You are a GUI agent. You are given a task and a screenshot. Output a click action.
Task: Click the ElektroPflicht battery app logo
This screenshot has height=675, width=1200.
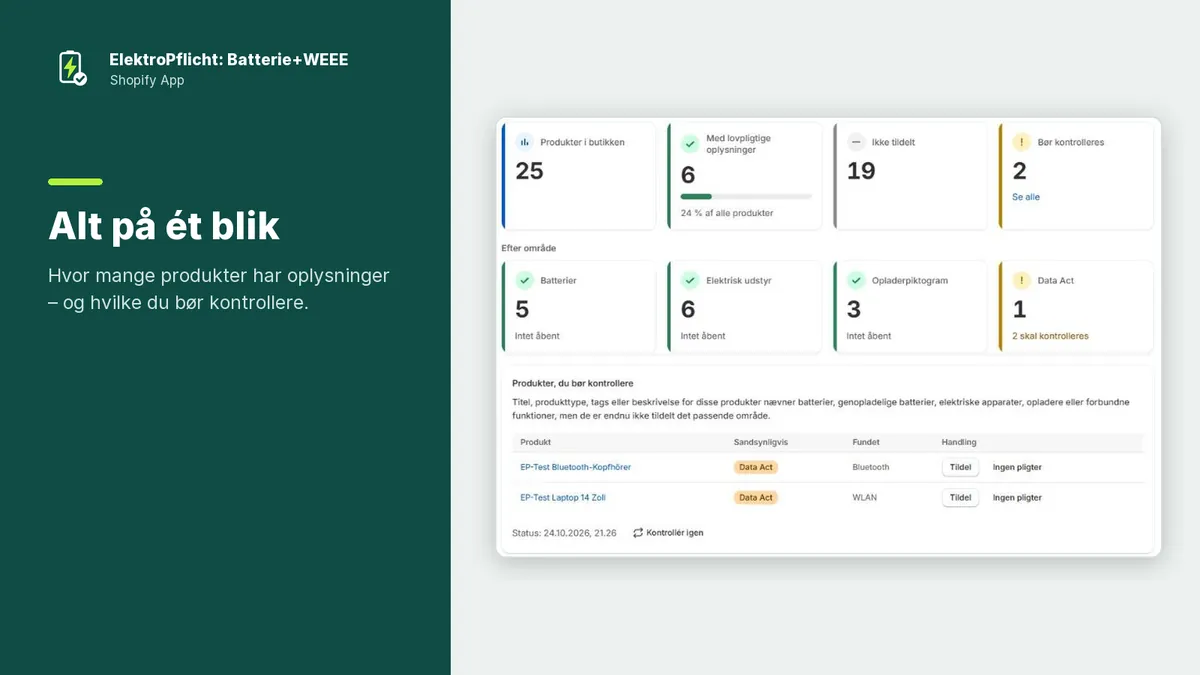point(72,67)
